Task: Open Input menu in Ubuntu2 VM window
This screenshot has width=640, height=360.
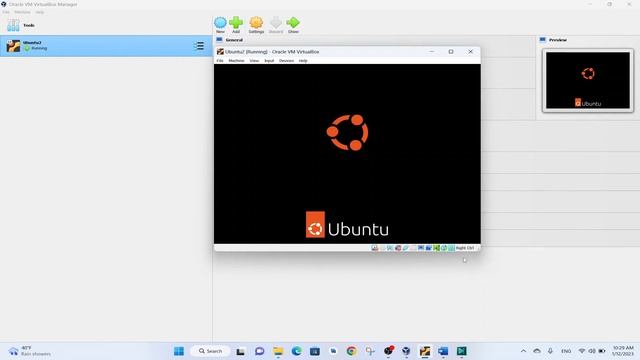Action: (269, 61)
